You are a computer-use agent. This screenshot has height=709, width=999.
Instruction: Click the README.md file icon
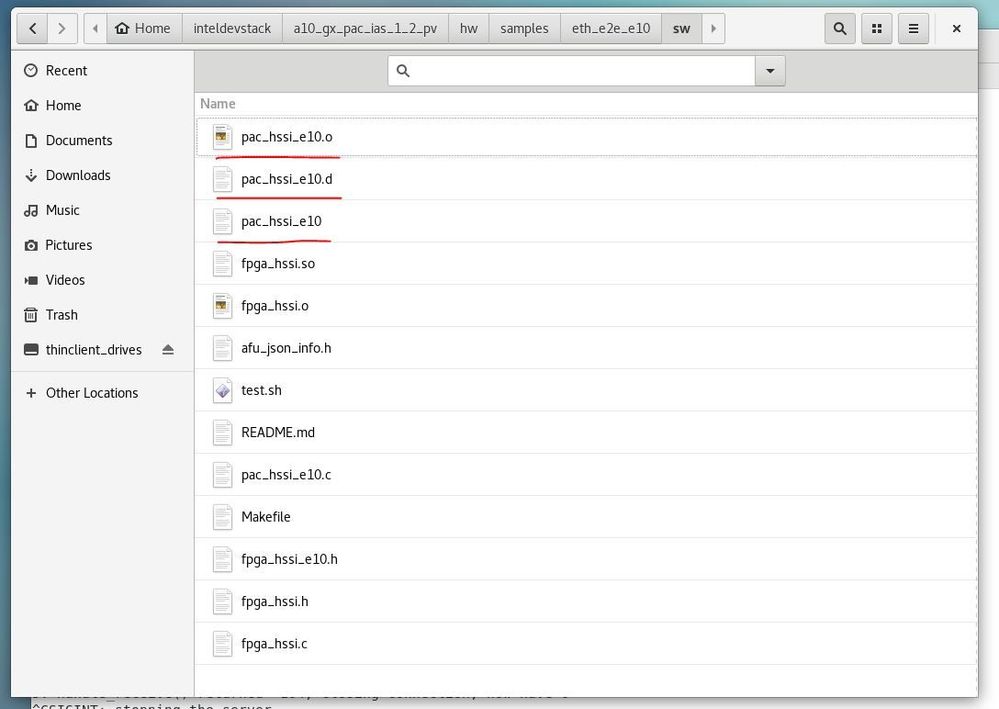[x=222, y=433]
